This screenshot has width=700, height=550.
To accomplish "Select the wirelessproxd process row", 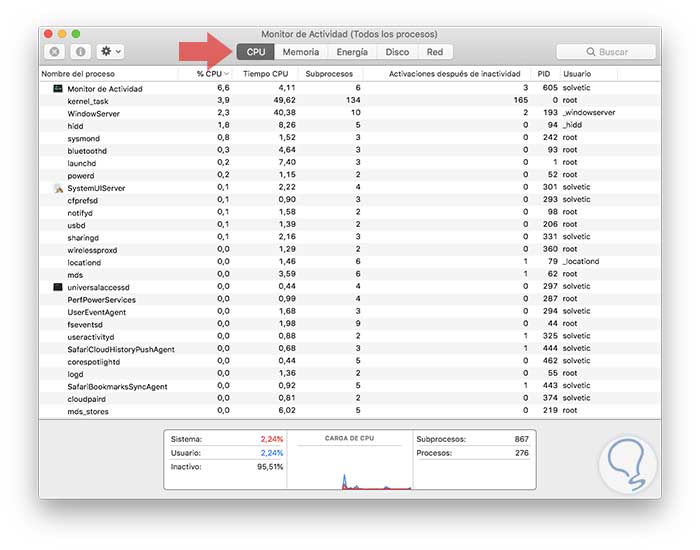I will click(x=350, y=250).
